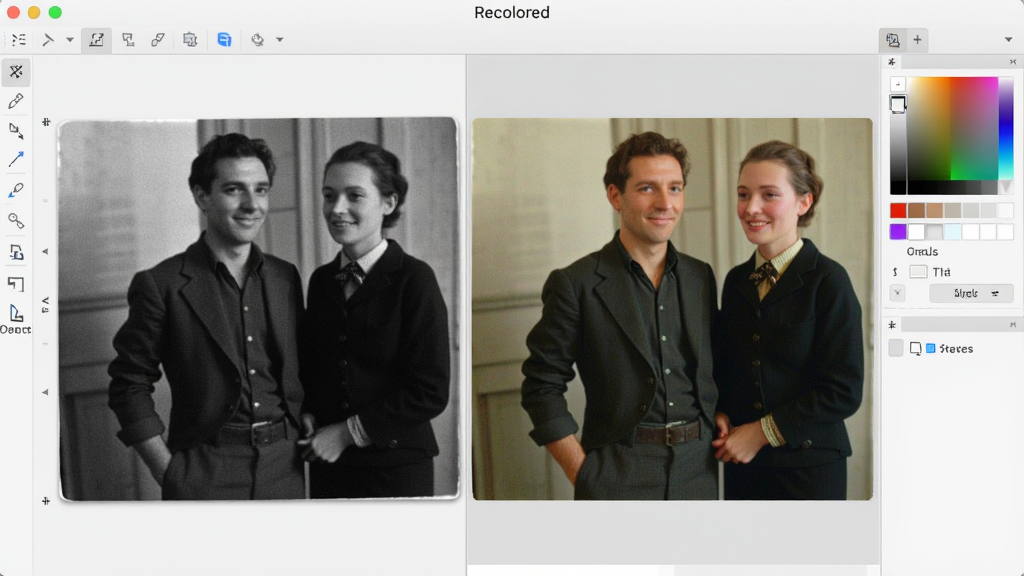The height and width of the screenshot is (576, 1024).
Task: Select the Staves layer row
Action: coord(951,349)
